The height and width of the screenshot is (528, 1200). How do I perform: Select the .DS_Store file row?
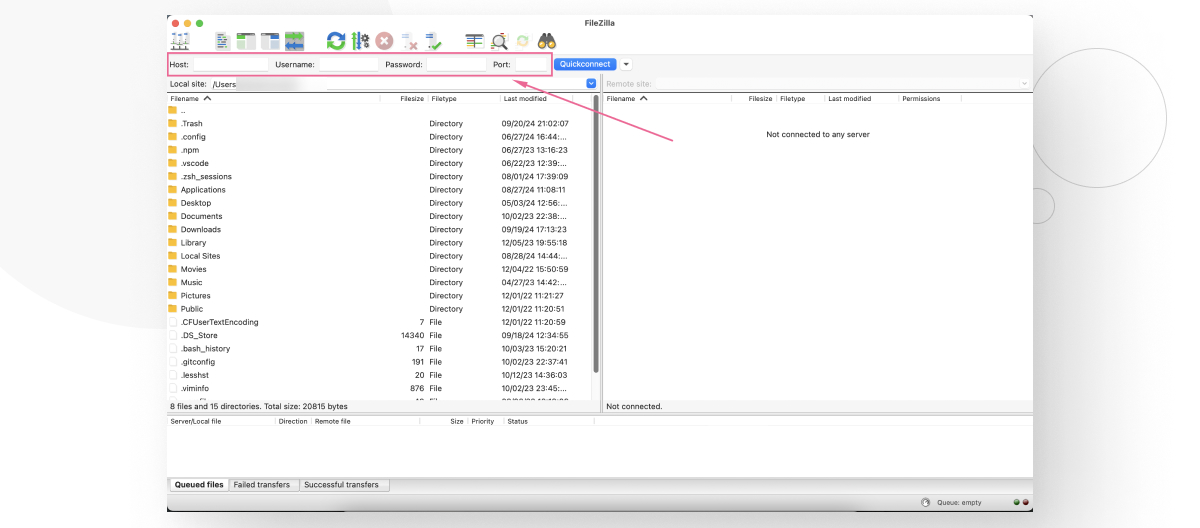tap(380, 335)
